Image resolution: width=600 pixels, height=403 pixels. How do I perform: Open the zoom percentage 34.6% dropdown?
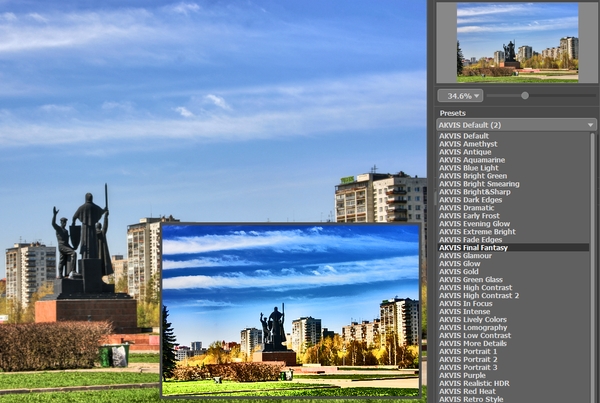pyautogui.click(x=460, y=96)
